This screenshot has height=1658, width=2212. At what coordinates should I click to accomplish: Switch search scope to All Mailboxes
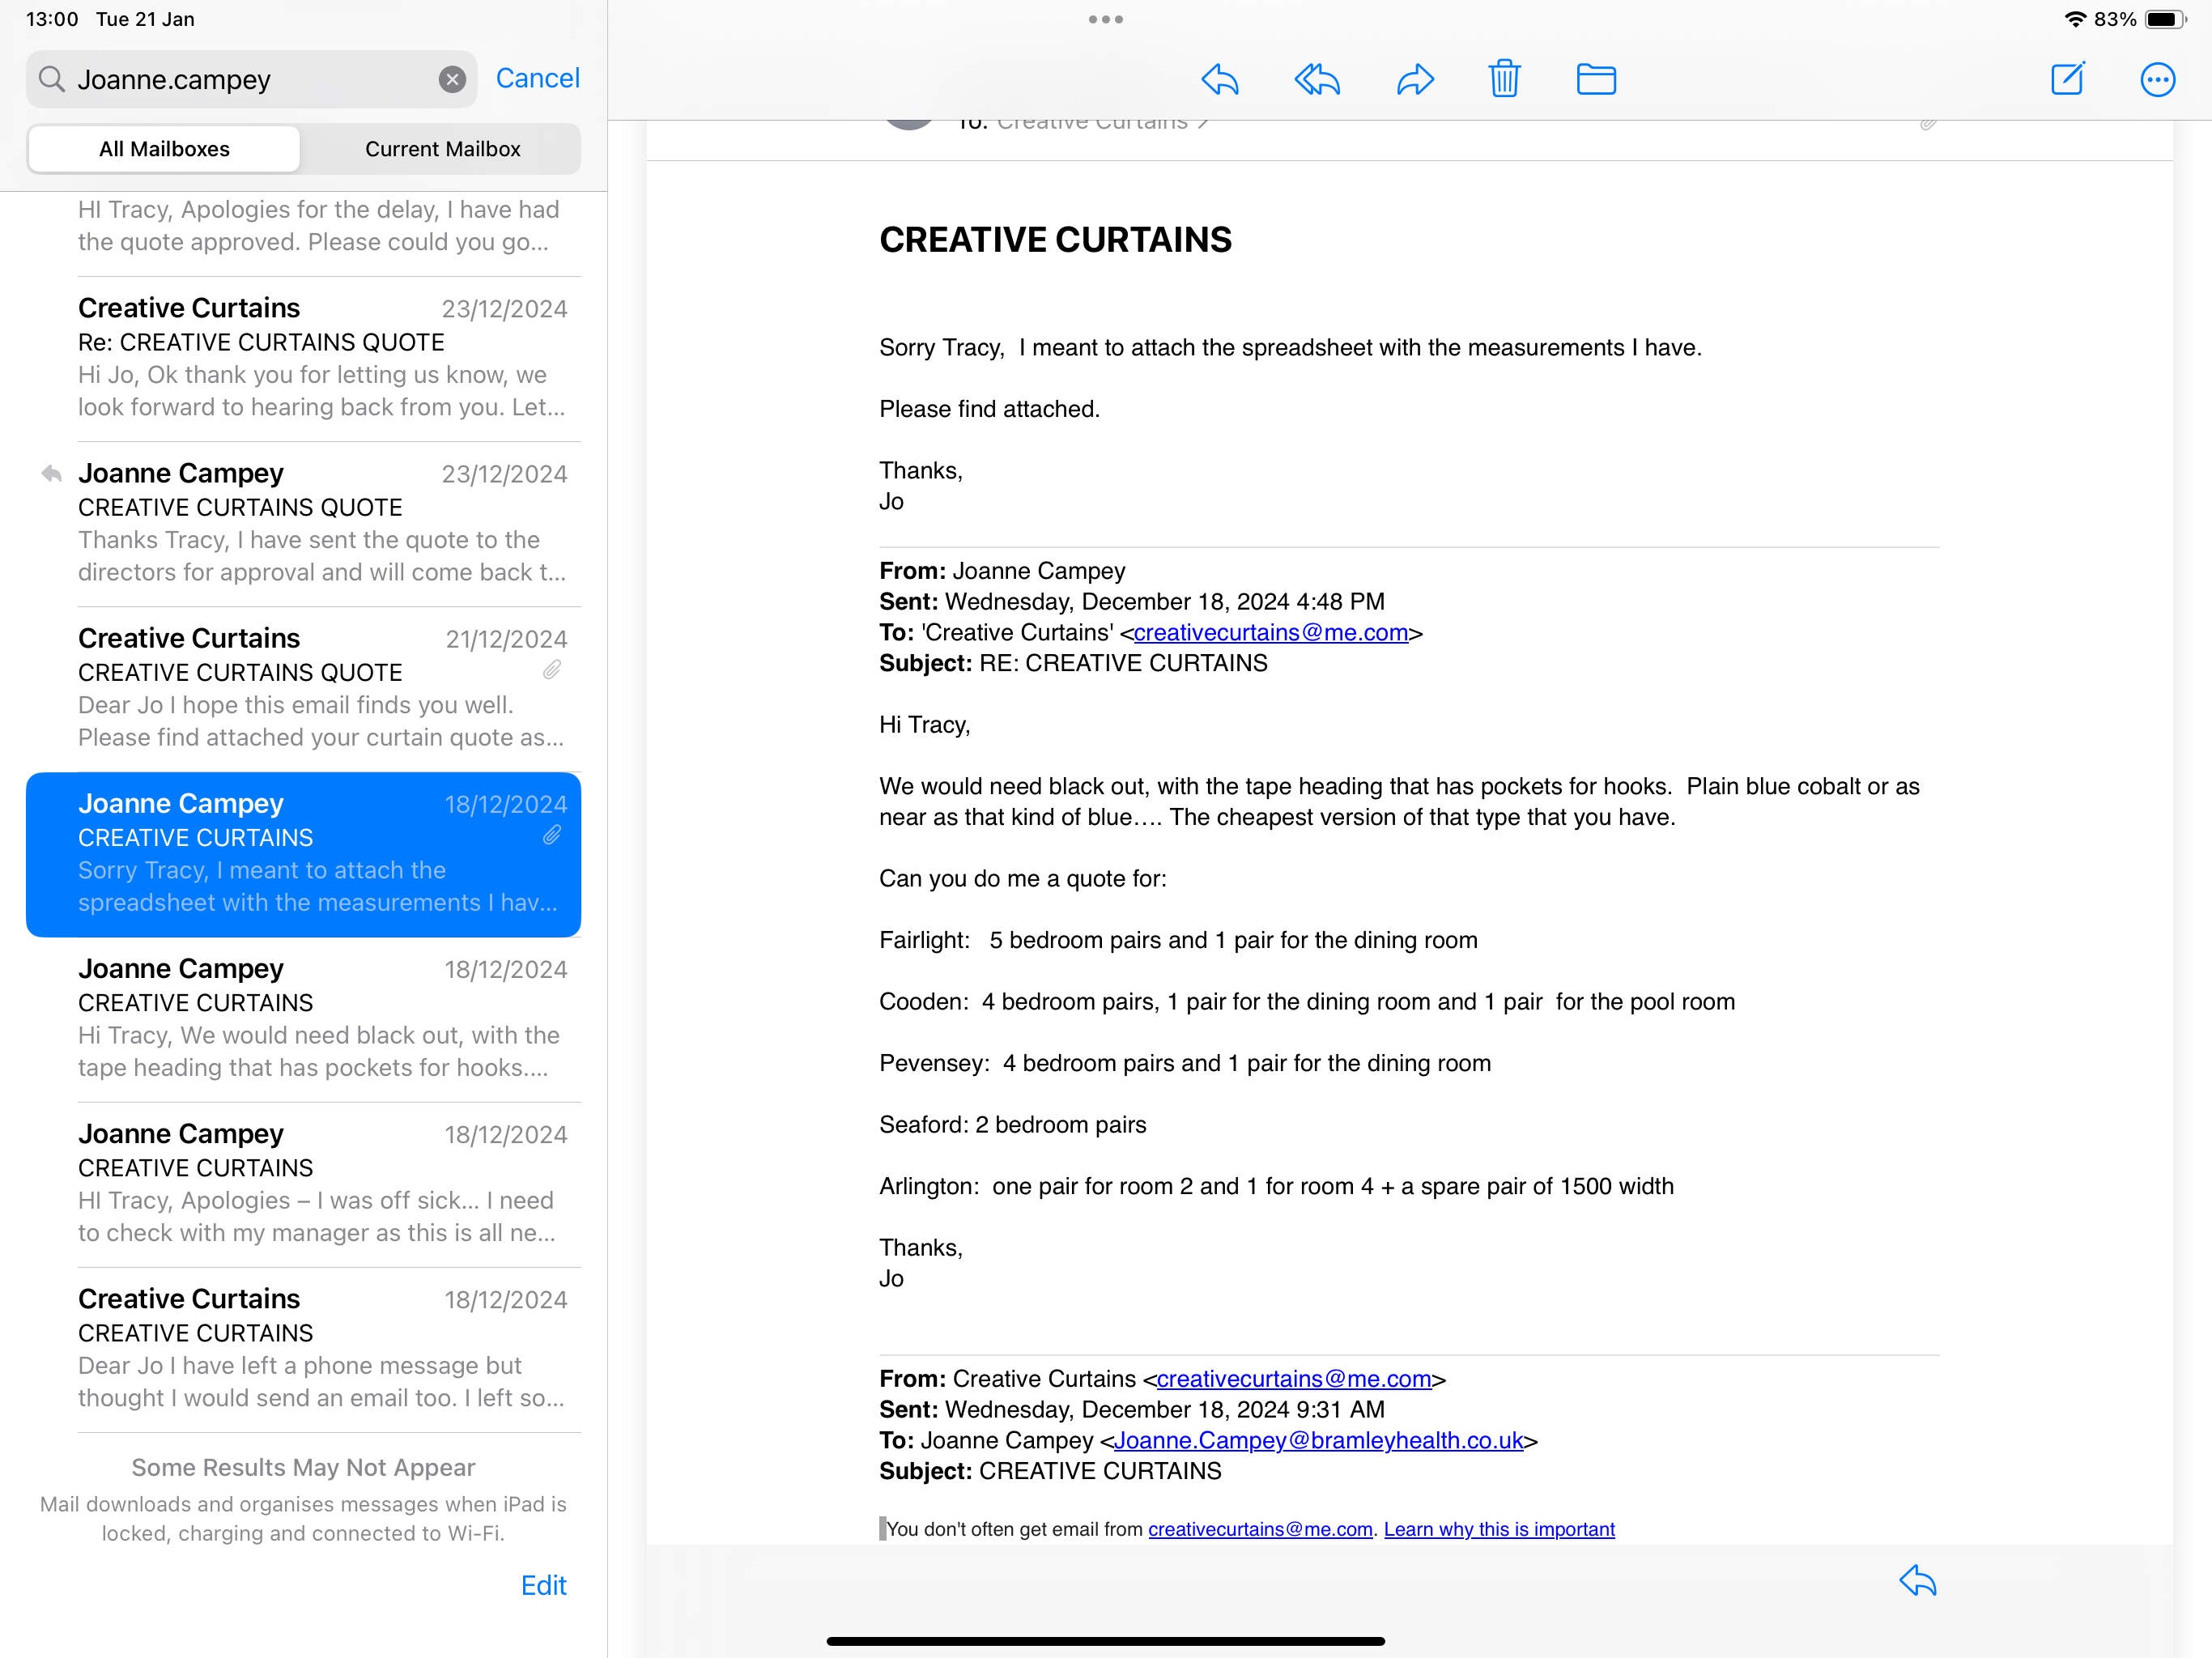tap(164, 149)
